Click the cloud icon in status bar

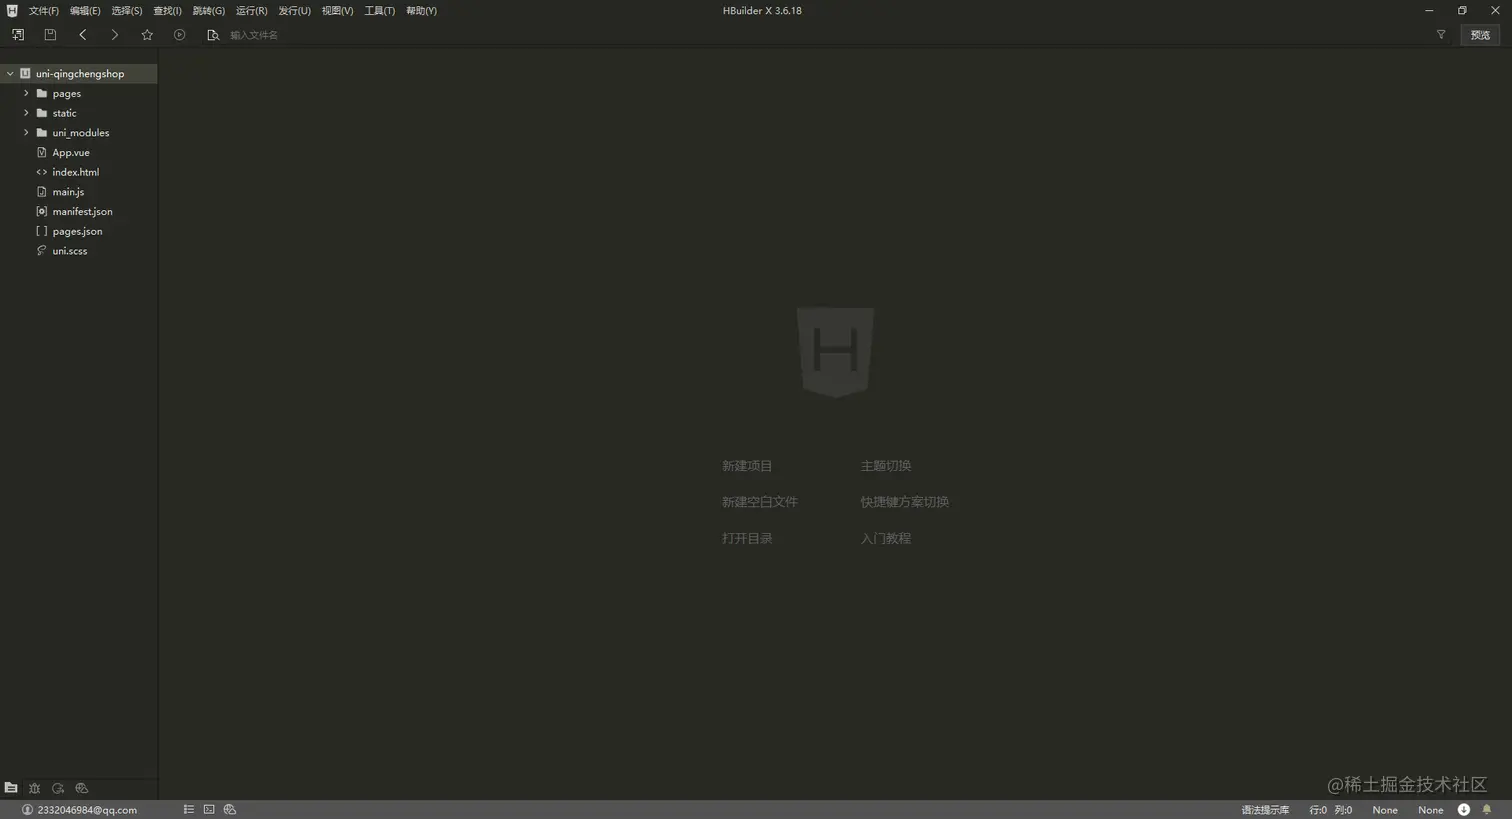pos(230,810)
